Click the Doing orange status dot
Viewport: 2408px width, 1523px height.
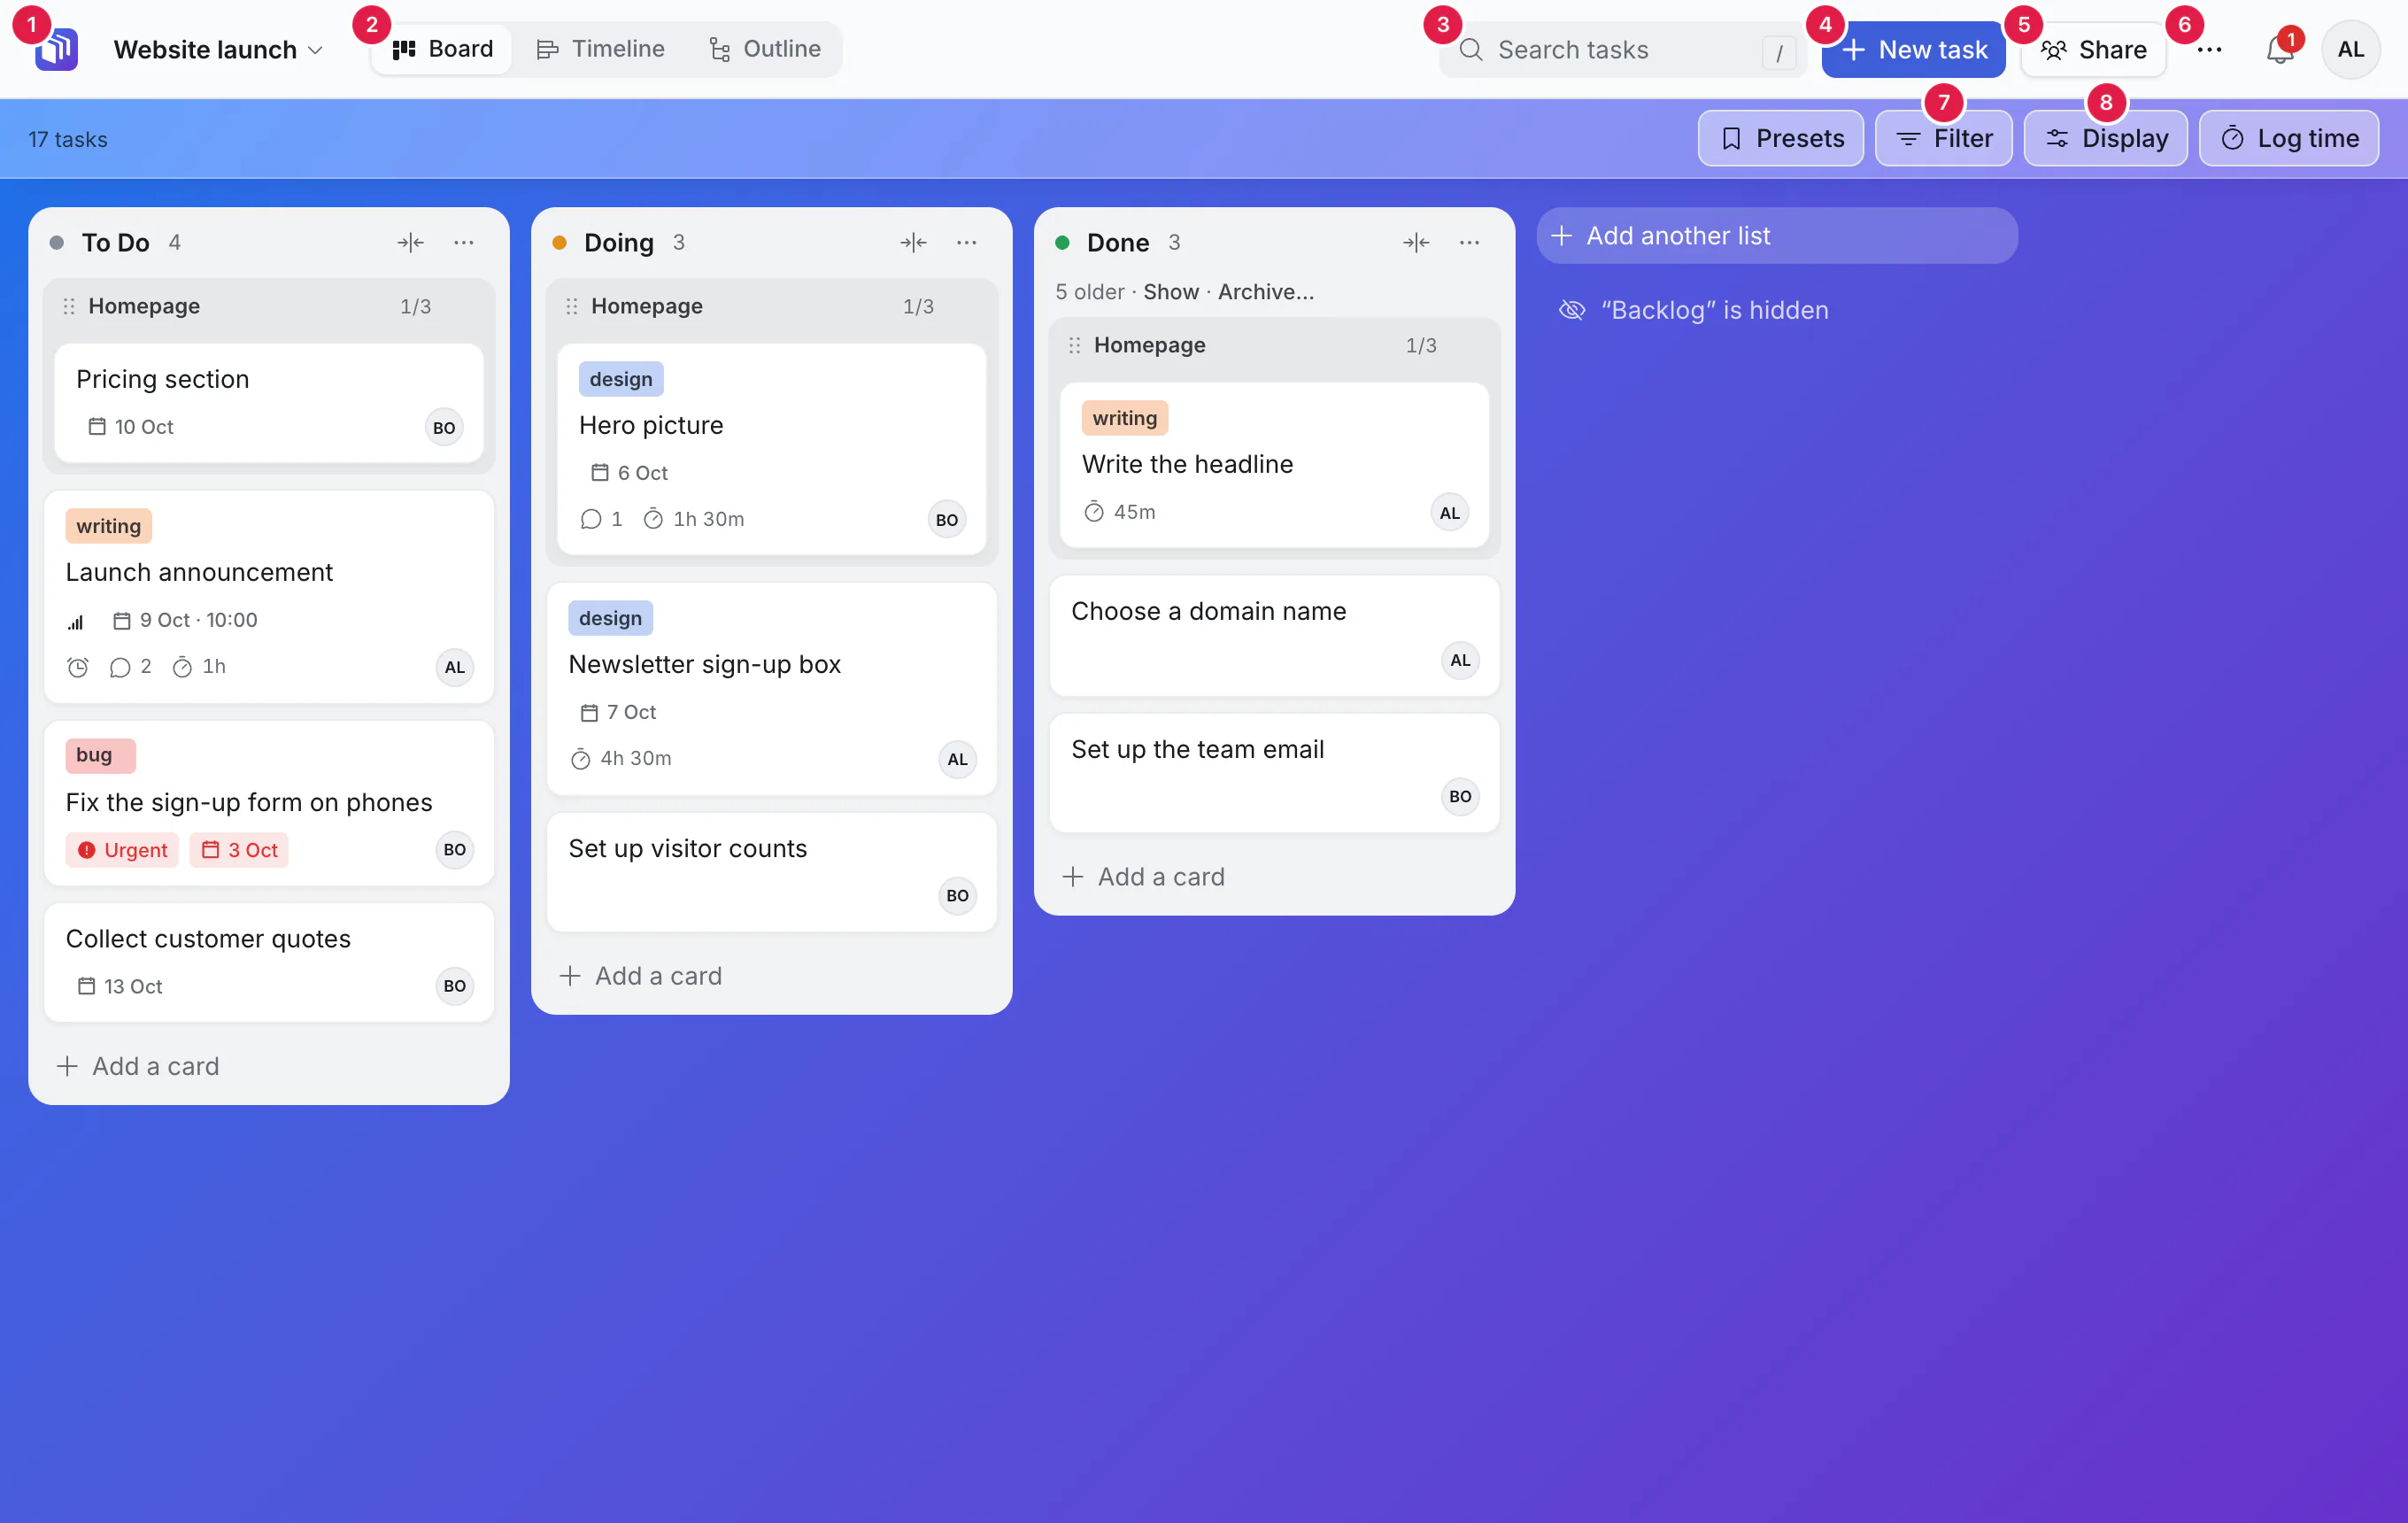(x=559, y=242)
